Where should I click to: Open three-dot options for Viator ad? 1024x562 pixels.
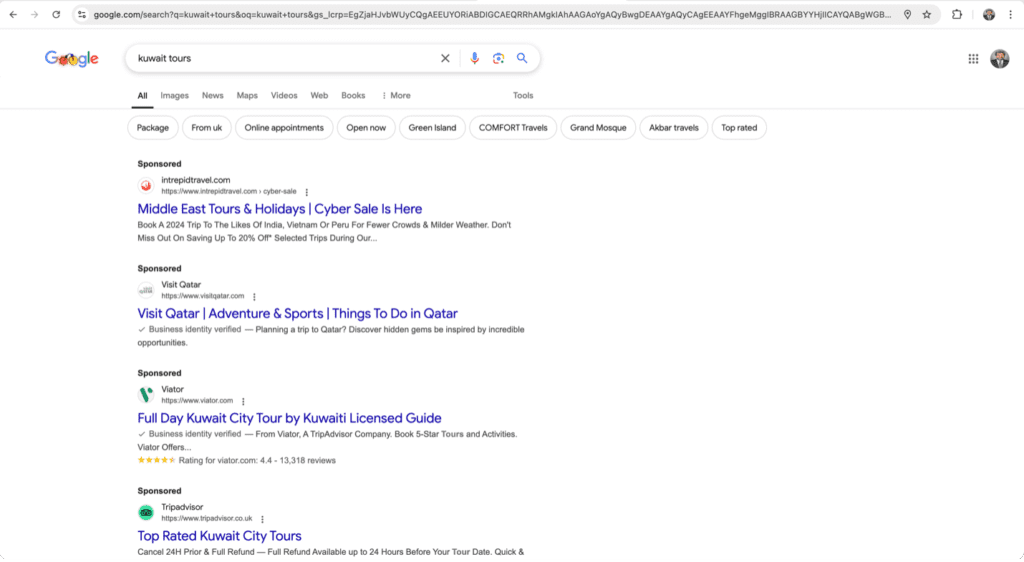pyautogui.click(x=243, y=401)
